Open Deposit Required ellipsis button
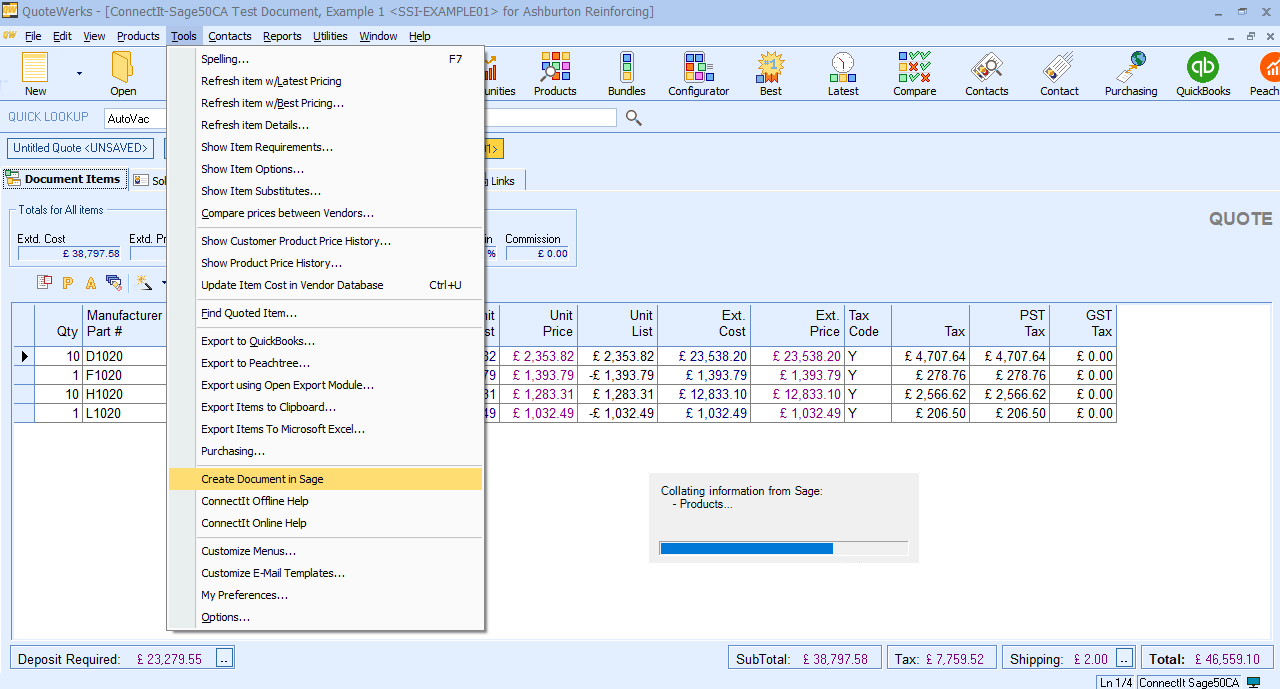 tap(225, 658)
